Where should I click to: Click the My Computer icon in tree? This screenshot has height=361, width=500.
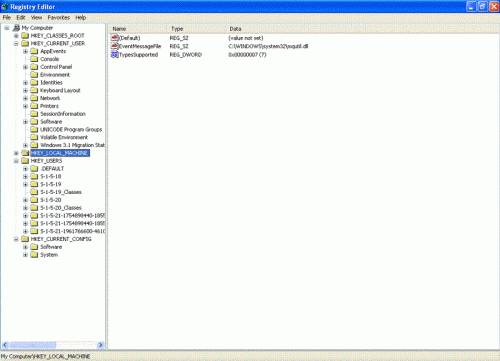point(16,28)
